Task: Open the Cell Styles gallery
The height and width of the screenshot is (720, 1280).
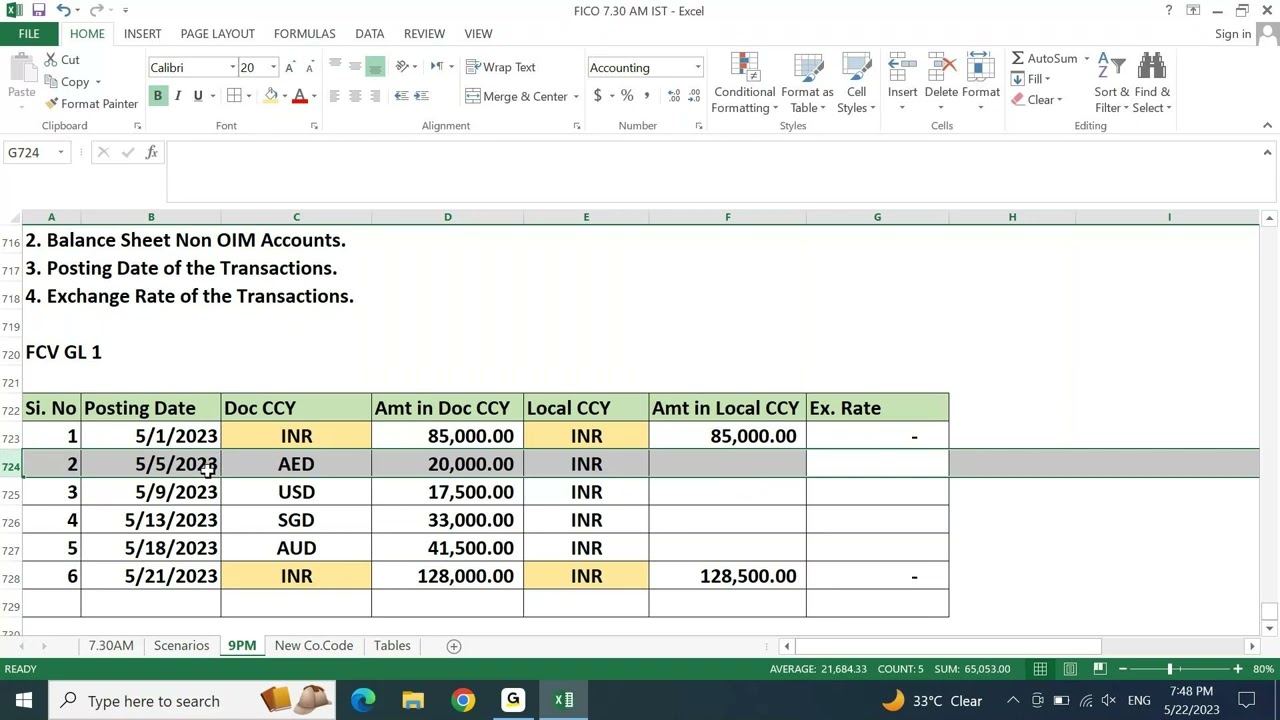Action: pyautogui.click(x=856, y=83)
